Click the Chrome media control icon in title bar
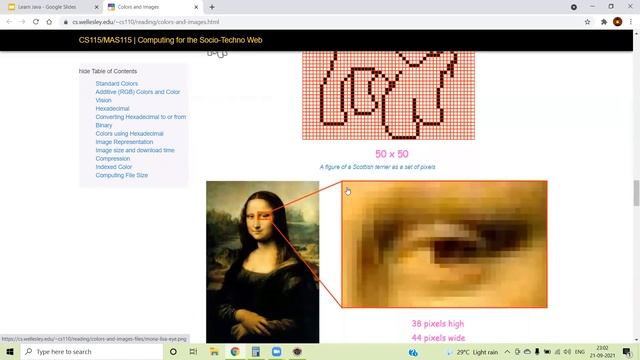The image size is (640, 360). click(x=574, y=7)
